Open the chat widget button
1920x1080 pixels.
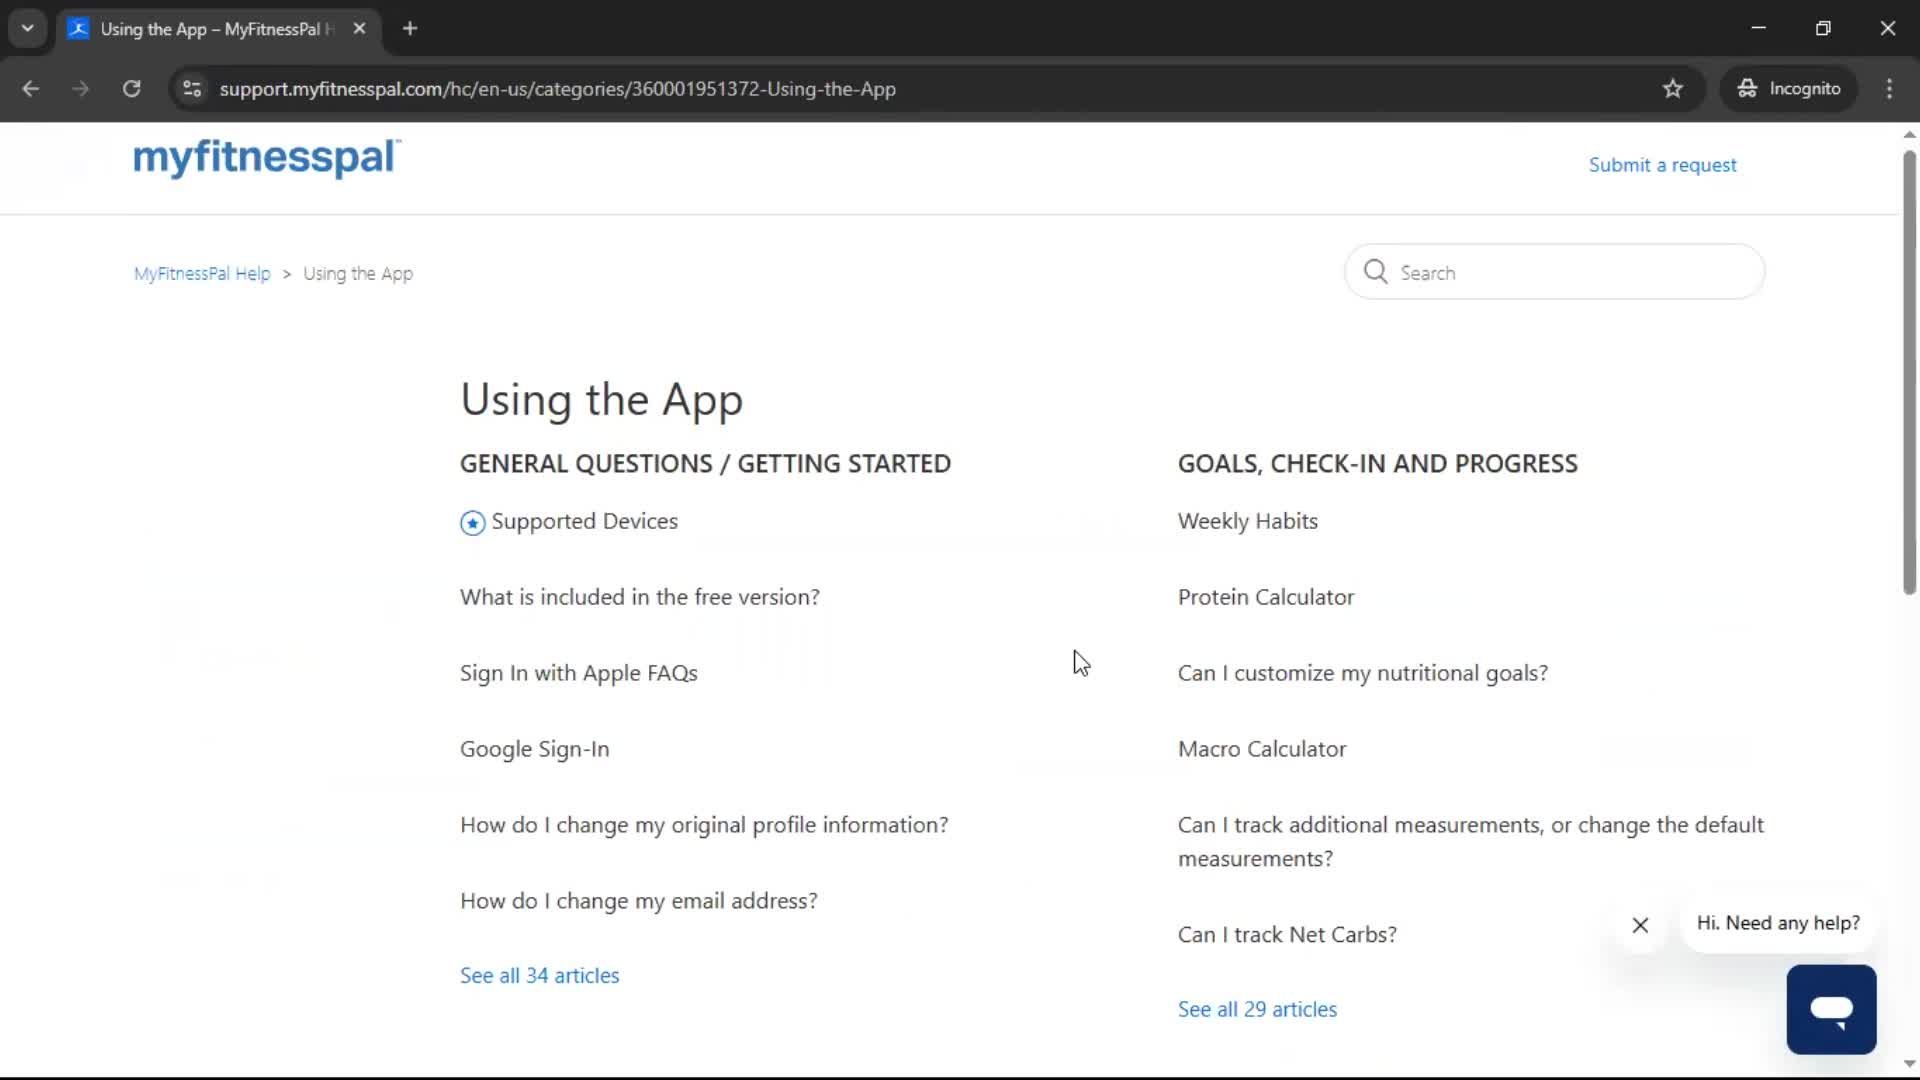coord(1831,1009)
